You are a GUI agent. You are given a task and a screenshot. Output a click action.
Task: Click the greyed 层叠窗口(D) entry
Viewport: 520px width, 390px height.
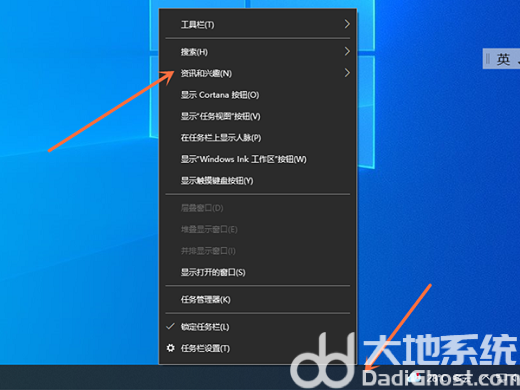point(257,208)
